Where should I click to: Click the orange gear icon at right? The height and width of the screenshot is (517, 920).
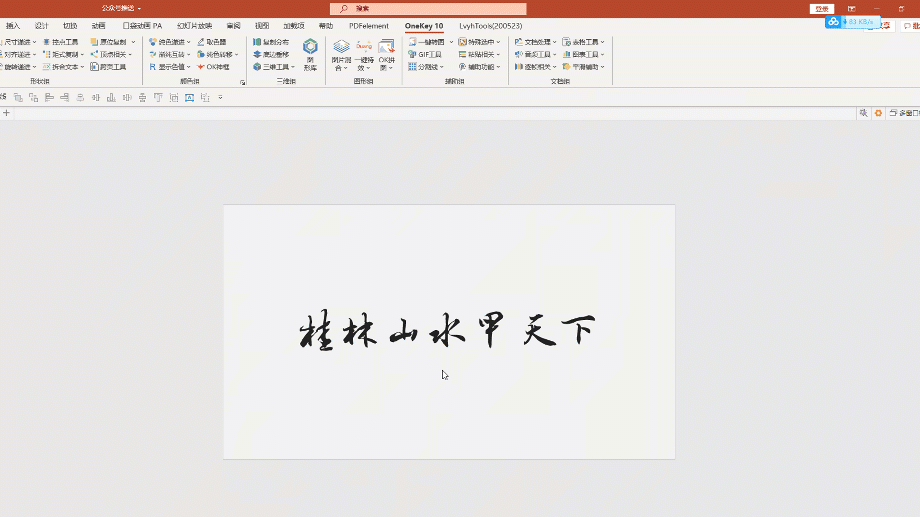click(878, 113)
